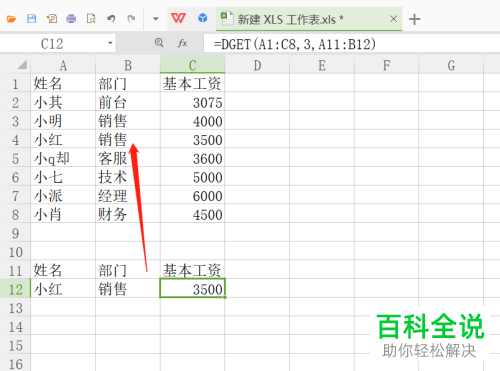The width and height of the screenshot is (500, 371).
Task: Select column C header
Action: (x=193, y=65)
